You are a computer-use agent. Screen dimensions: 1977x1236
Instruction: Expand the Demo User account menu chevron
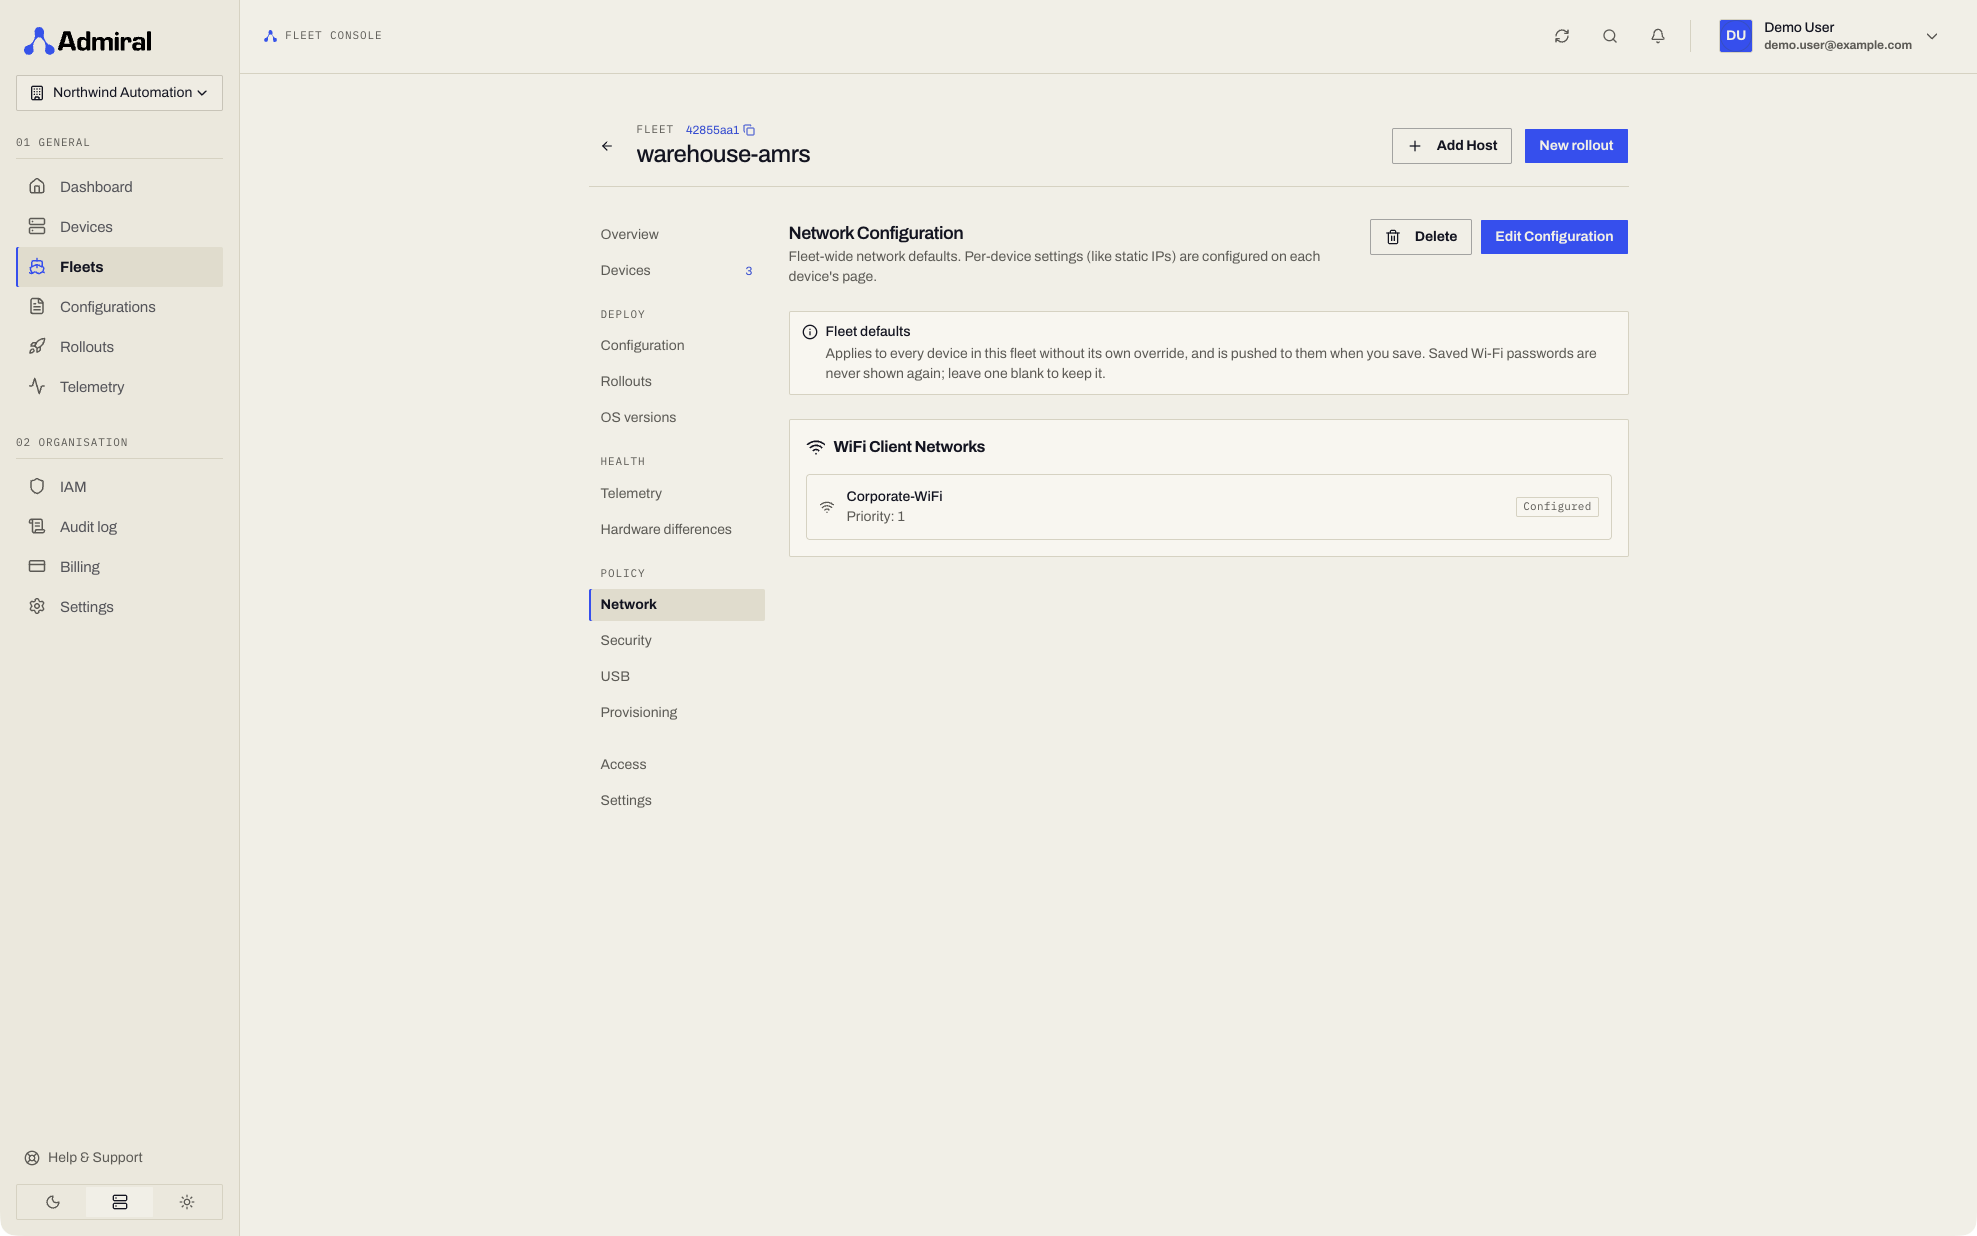tap(1931, 36)
